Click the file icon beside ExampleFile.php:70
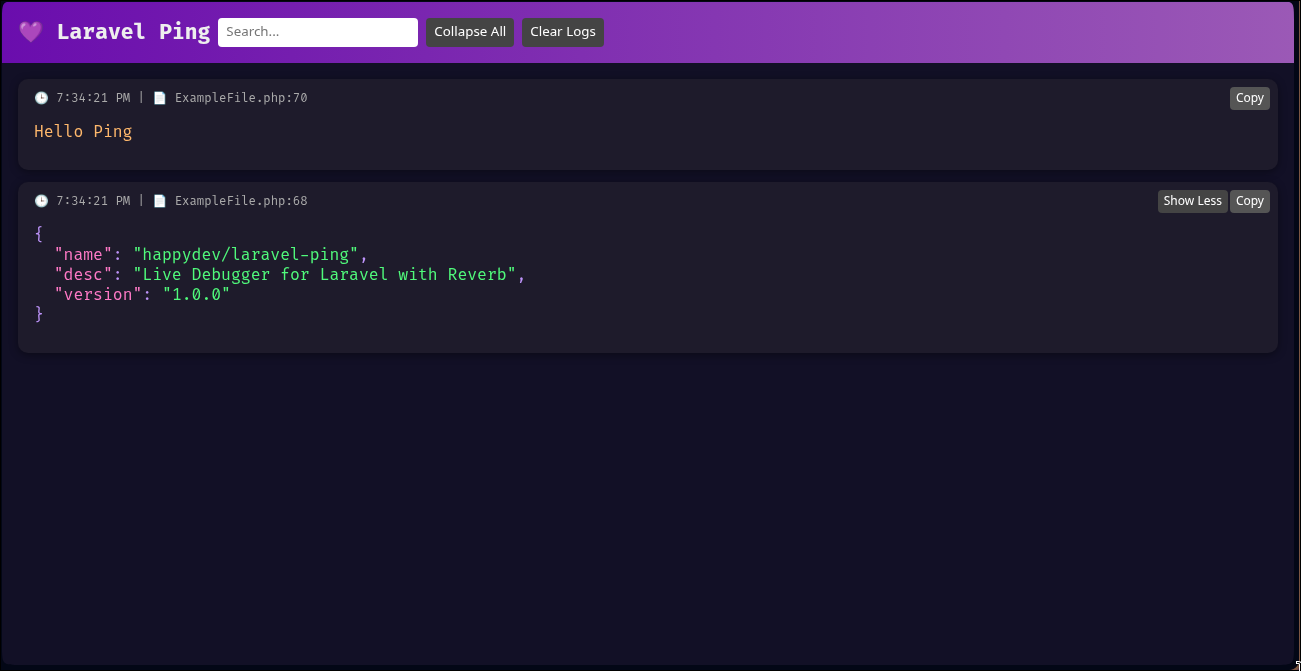This screenshot has width=1301, height=671. [x=160, y=97]
